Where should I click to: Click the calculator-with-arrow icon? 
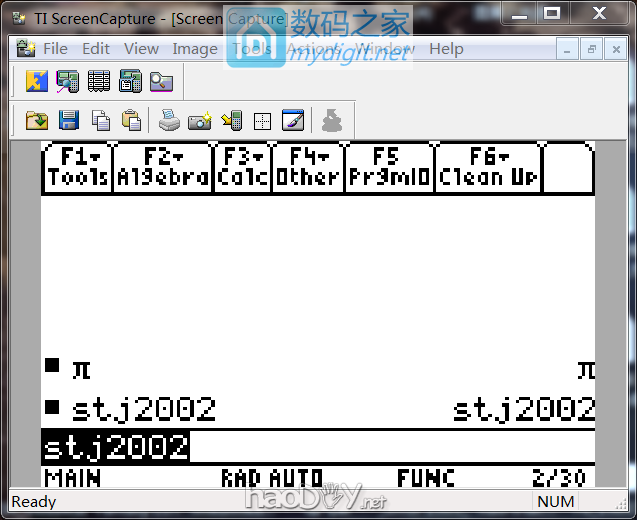tap(231, 121)
